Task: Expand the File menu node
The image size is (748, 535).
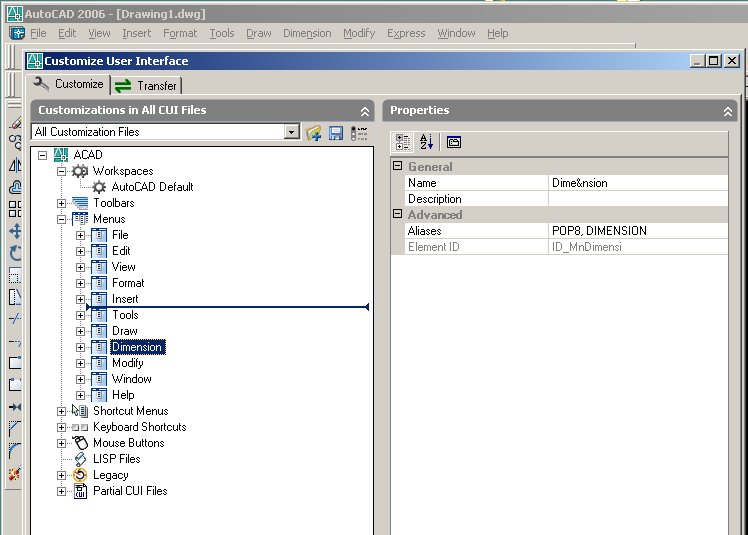Action: tap(81, 235)
